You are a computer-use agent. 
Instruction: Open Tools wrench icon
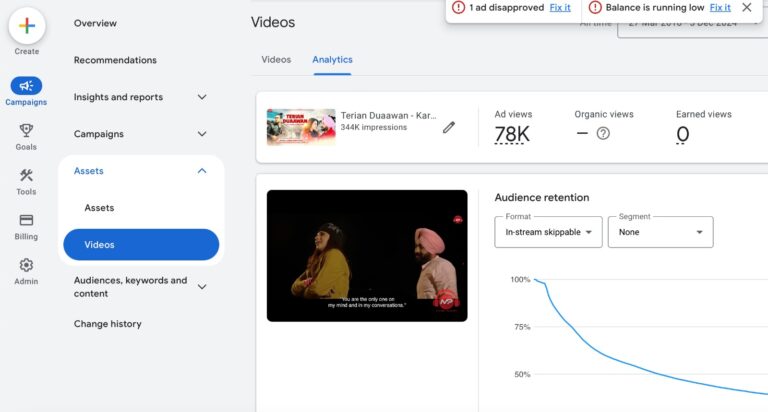tap(26, 176)
